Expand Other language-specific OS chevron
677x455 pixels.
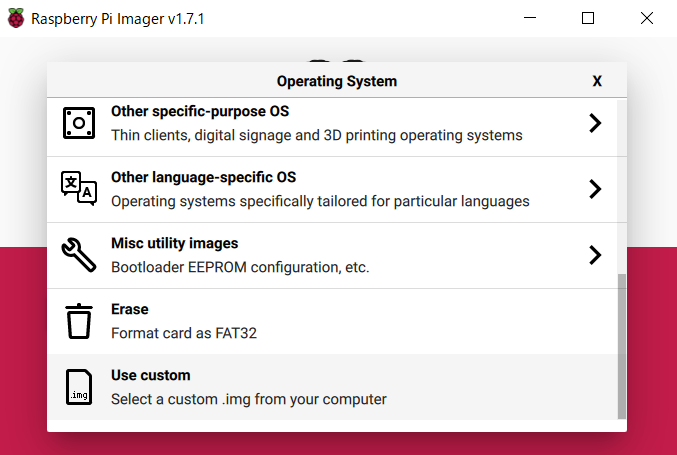(x=595, y=189)
